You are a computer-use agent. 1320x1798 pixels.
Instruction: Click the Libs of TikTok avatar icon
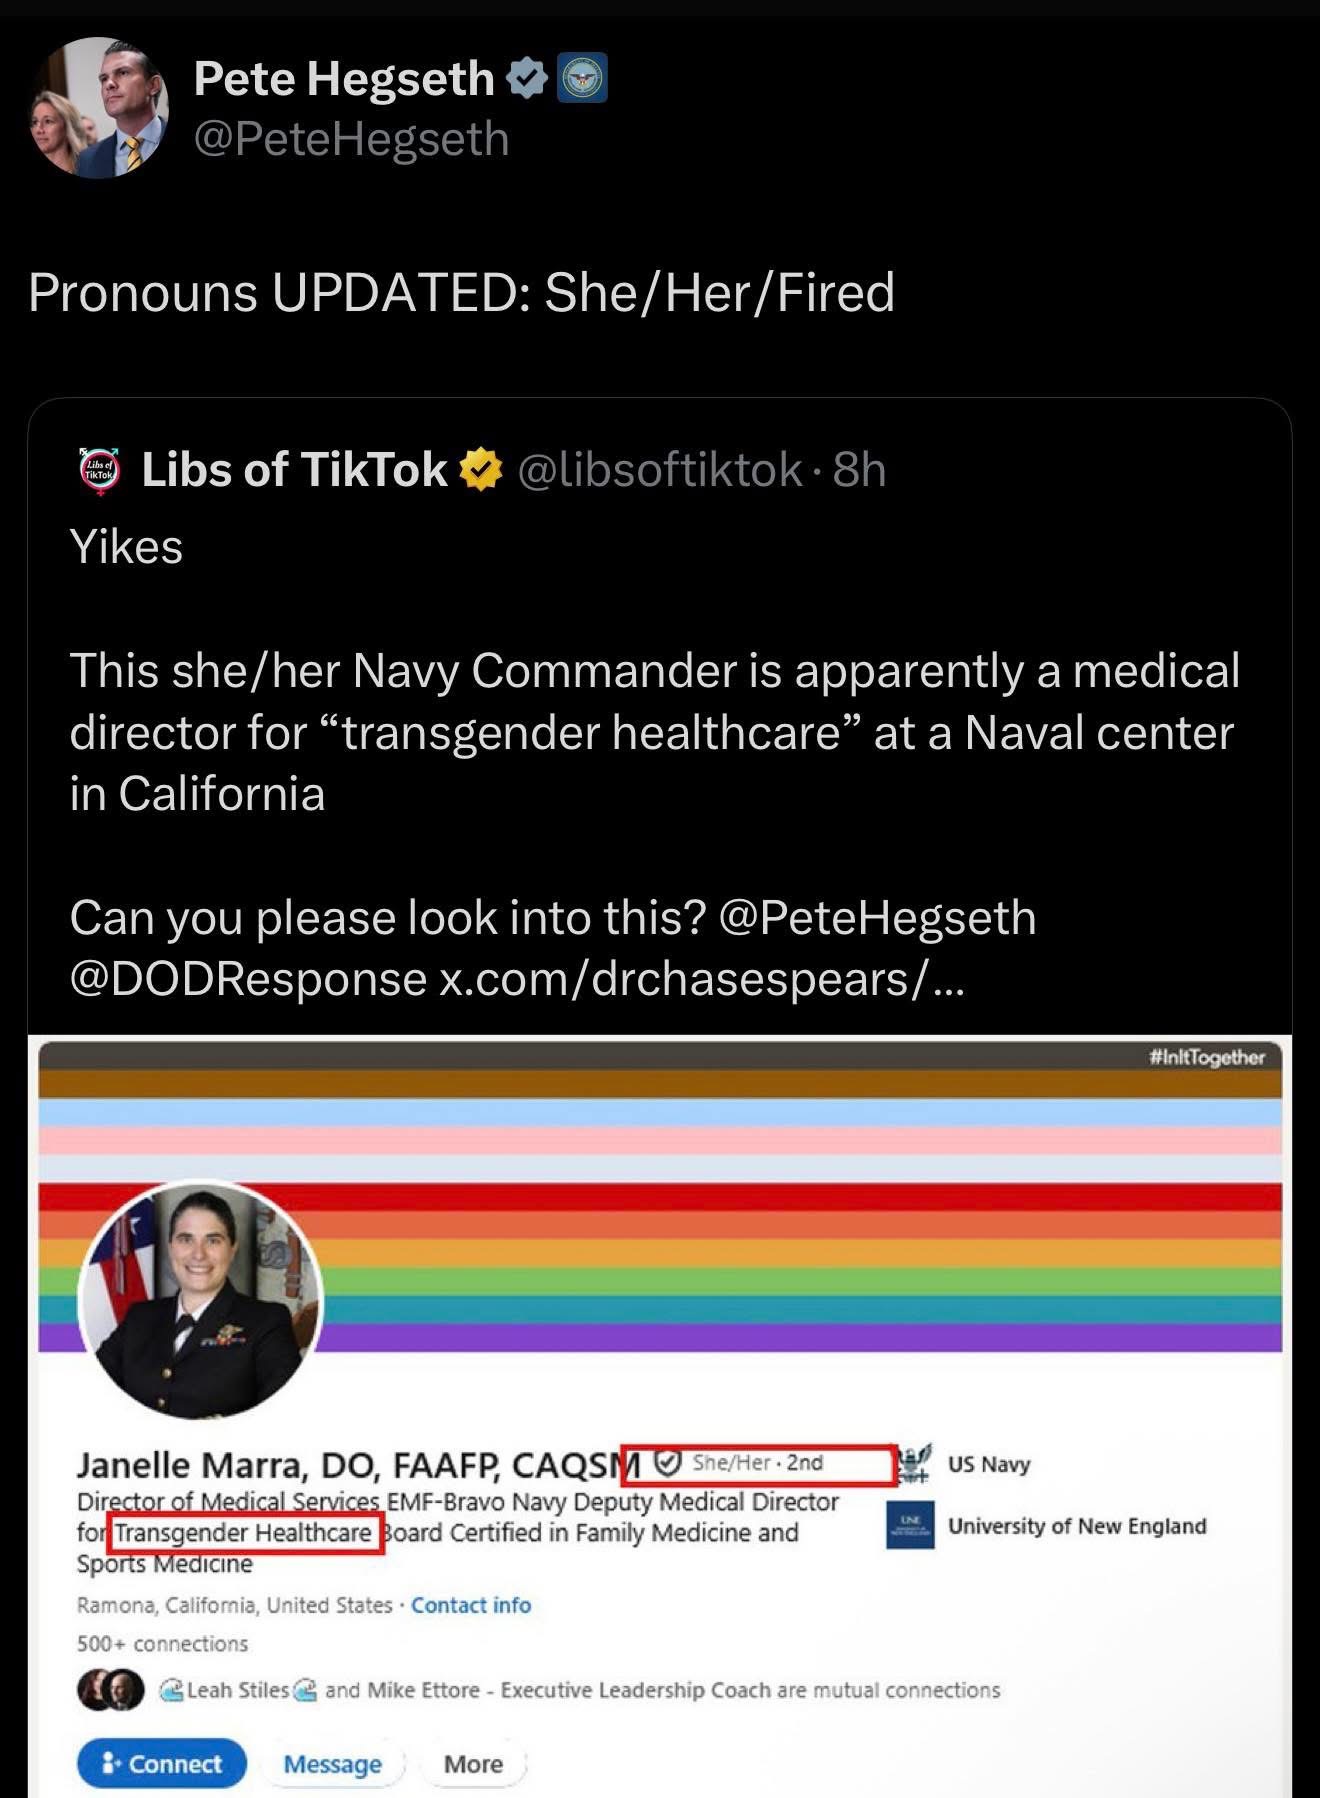[x=98, y=470]
